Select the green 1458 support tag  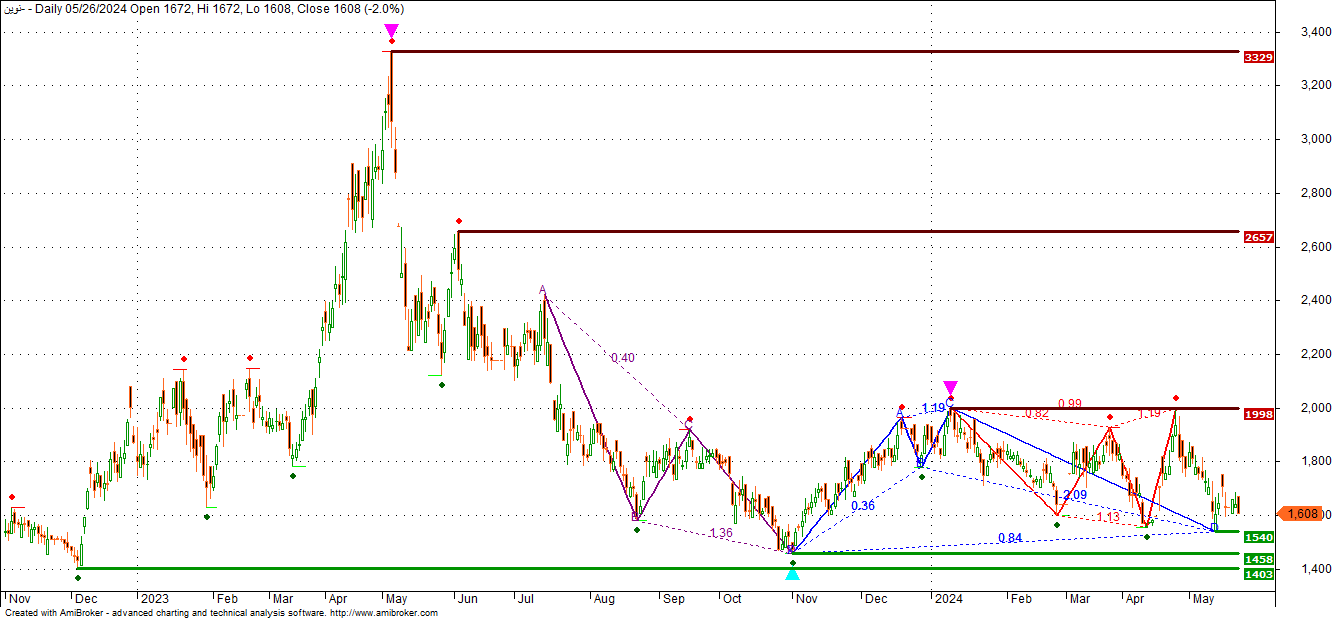click(x=1258, y=559)
